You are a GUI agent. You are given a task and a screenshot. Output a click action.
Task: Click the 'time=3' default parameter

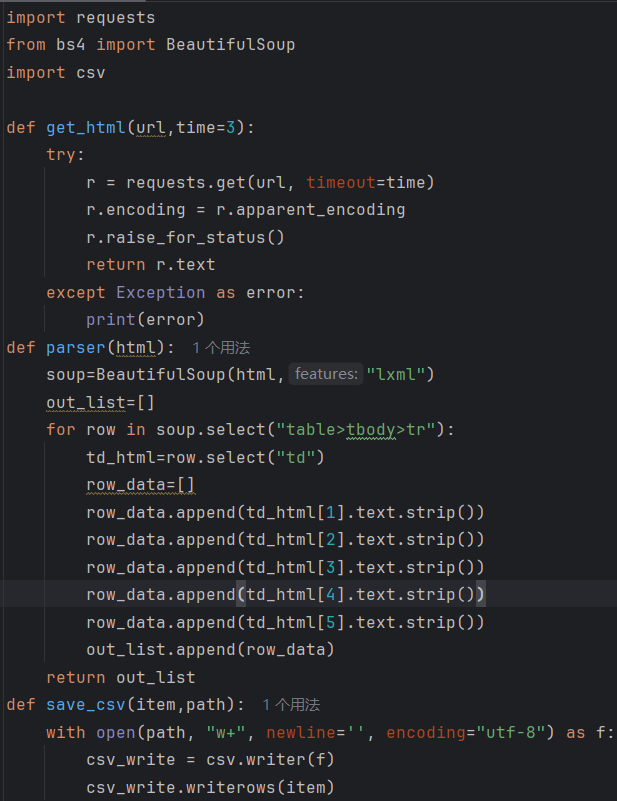[x=205, y=127]
